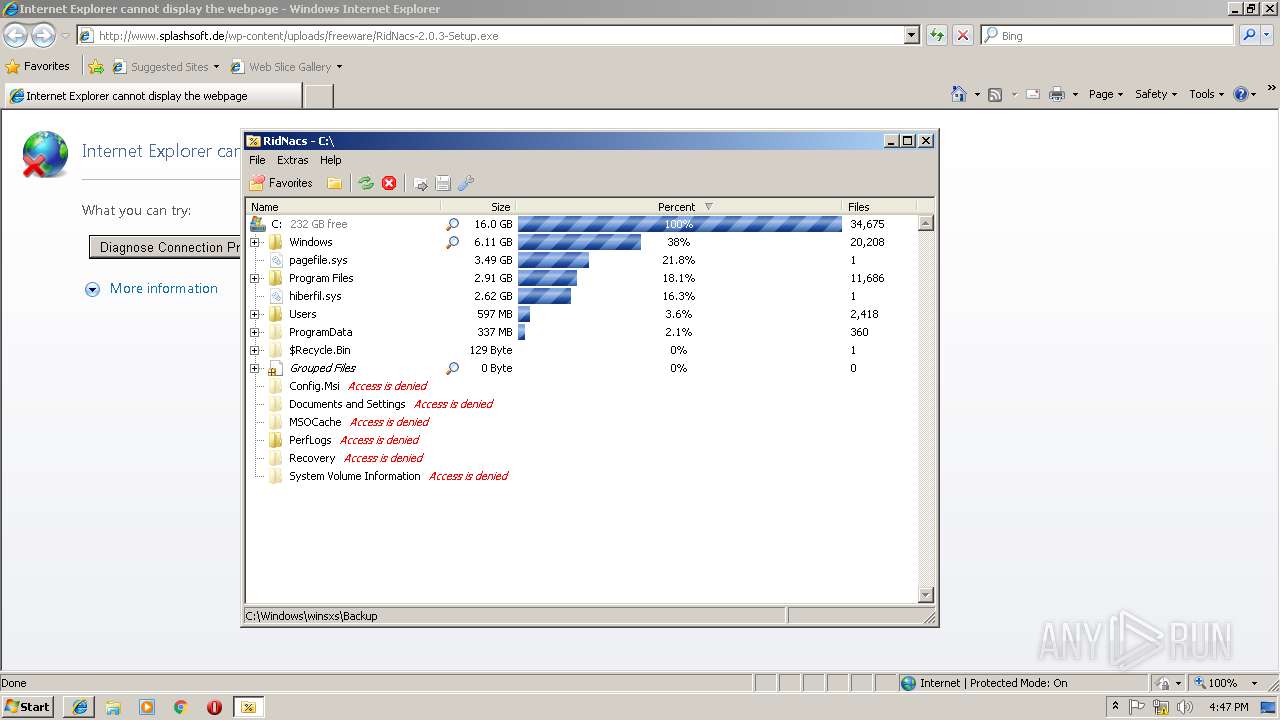Click the IE Read Mail icon
The height and width of the screenshot is (720, 1280).
1032,94
